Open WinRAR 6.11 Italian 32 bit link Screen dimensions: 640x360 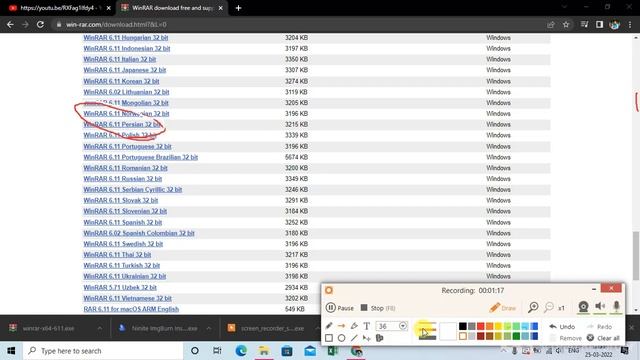coord(120,59)
